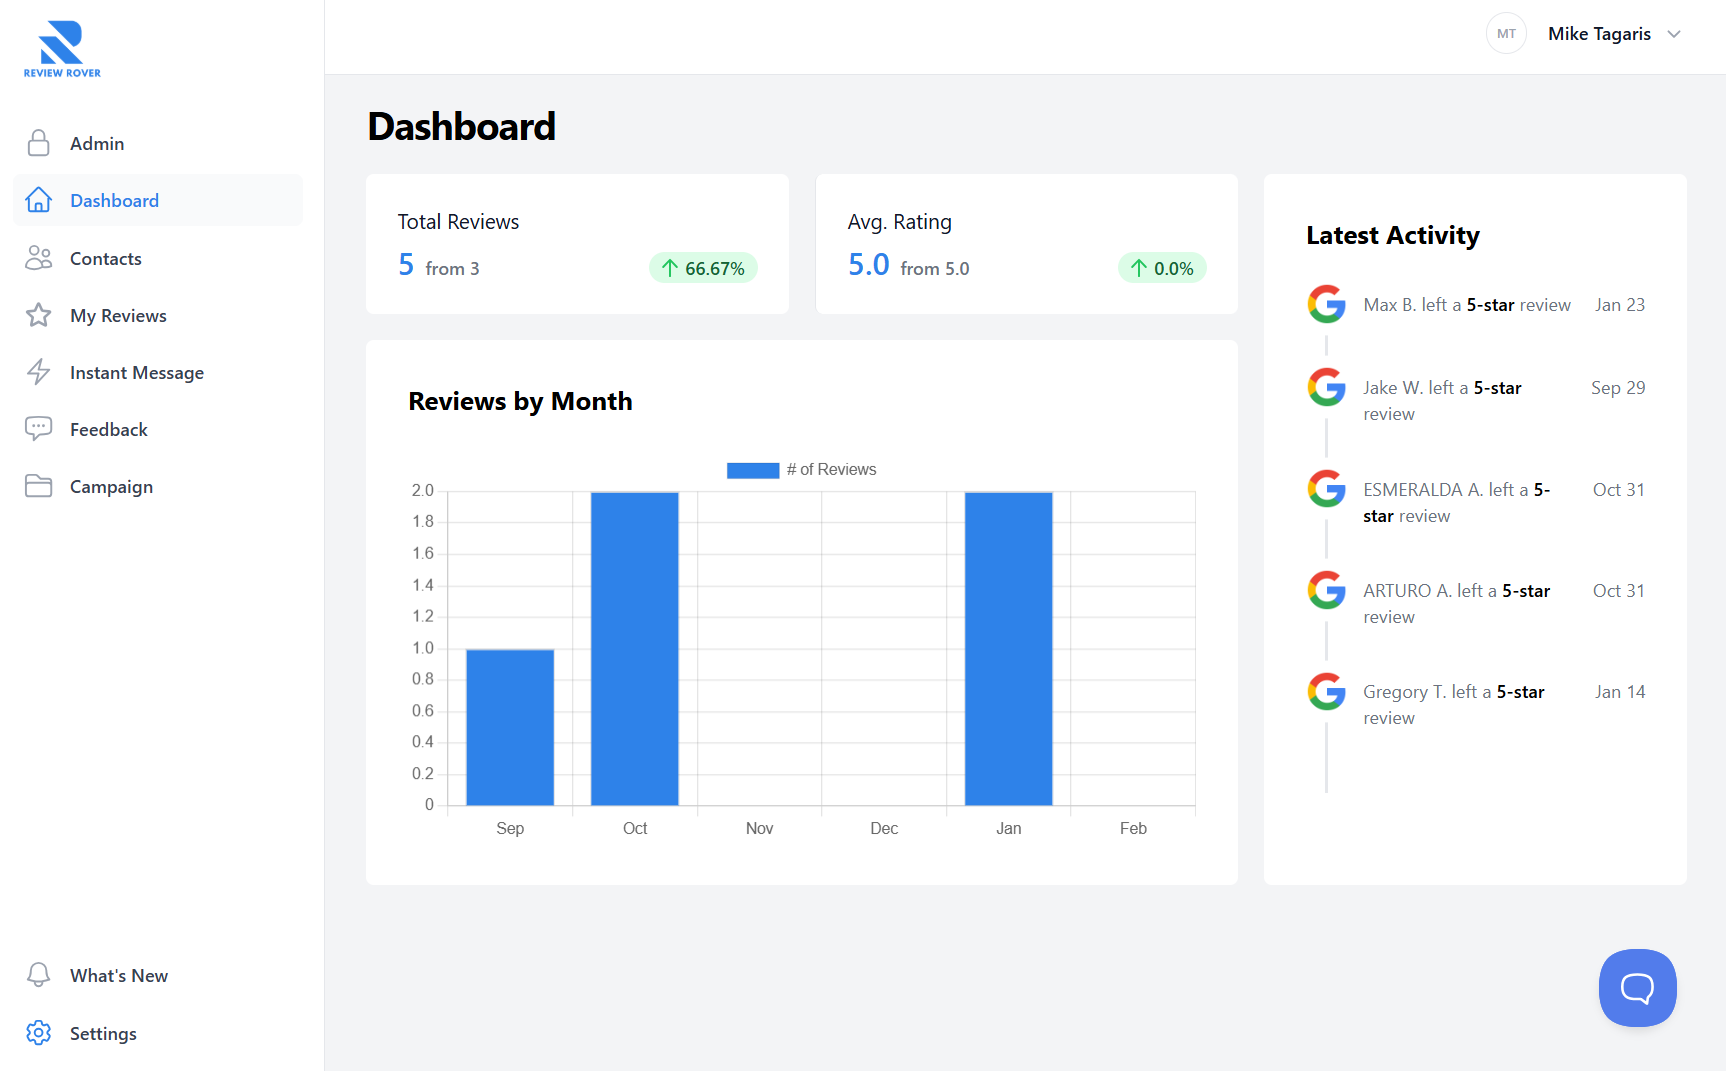Image resolution: width=1726 pixels, height=1071 pixels.
Task: Click the Review Rover logo
Action: click(x=62, y=49)
